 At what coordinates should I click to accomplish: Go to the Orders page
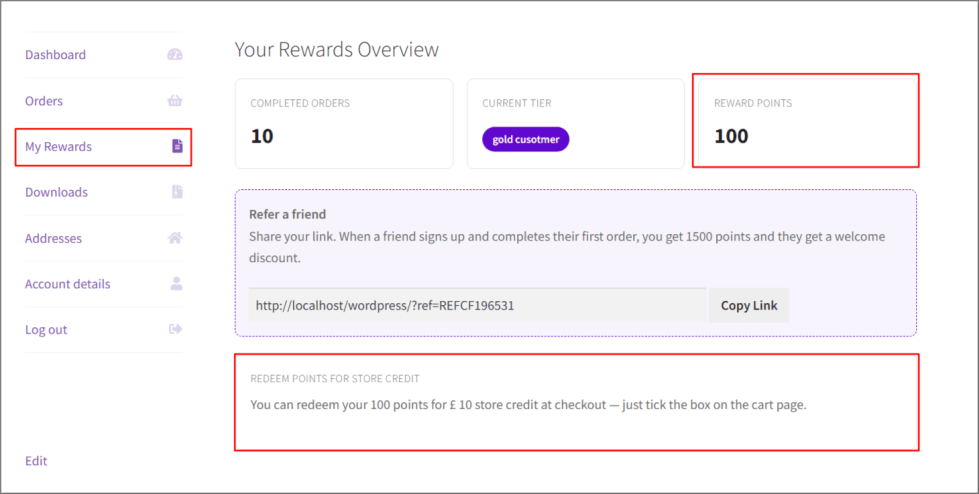coord(44,101)
